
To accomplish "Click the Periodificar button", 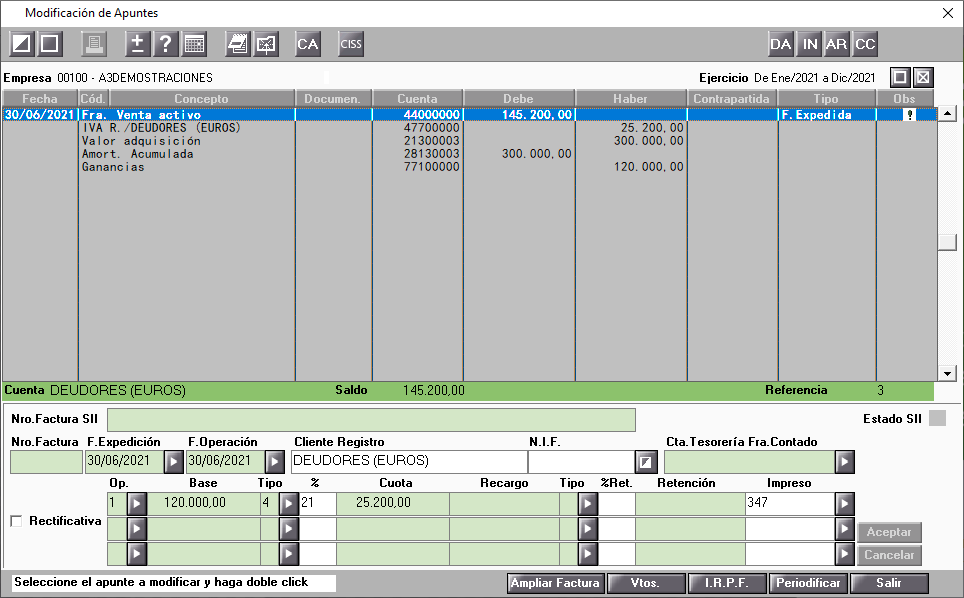I will (808, 583).
